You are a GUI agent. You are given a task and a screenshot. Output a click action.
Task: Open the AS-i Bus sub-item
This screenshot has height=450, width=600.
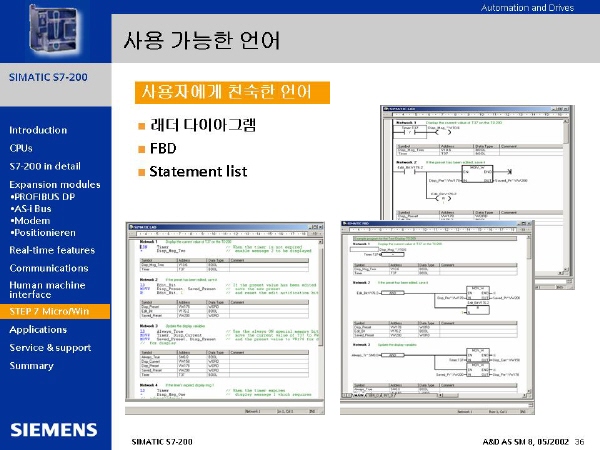pyautogui.click(x=31, y=209)
